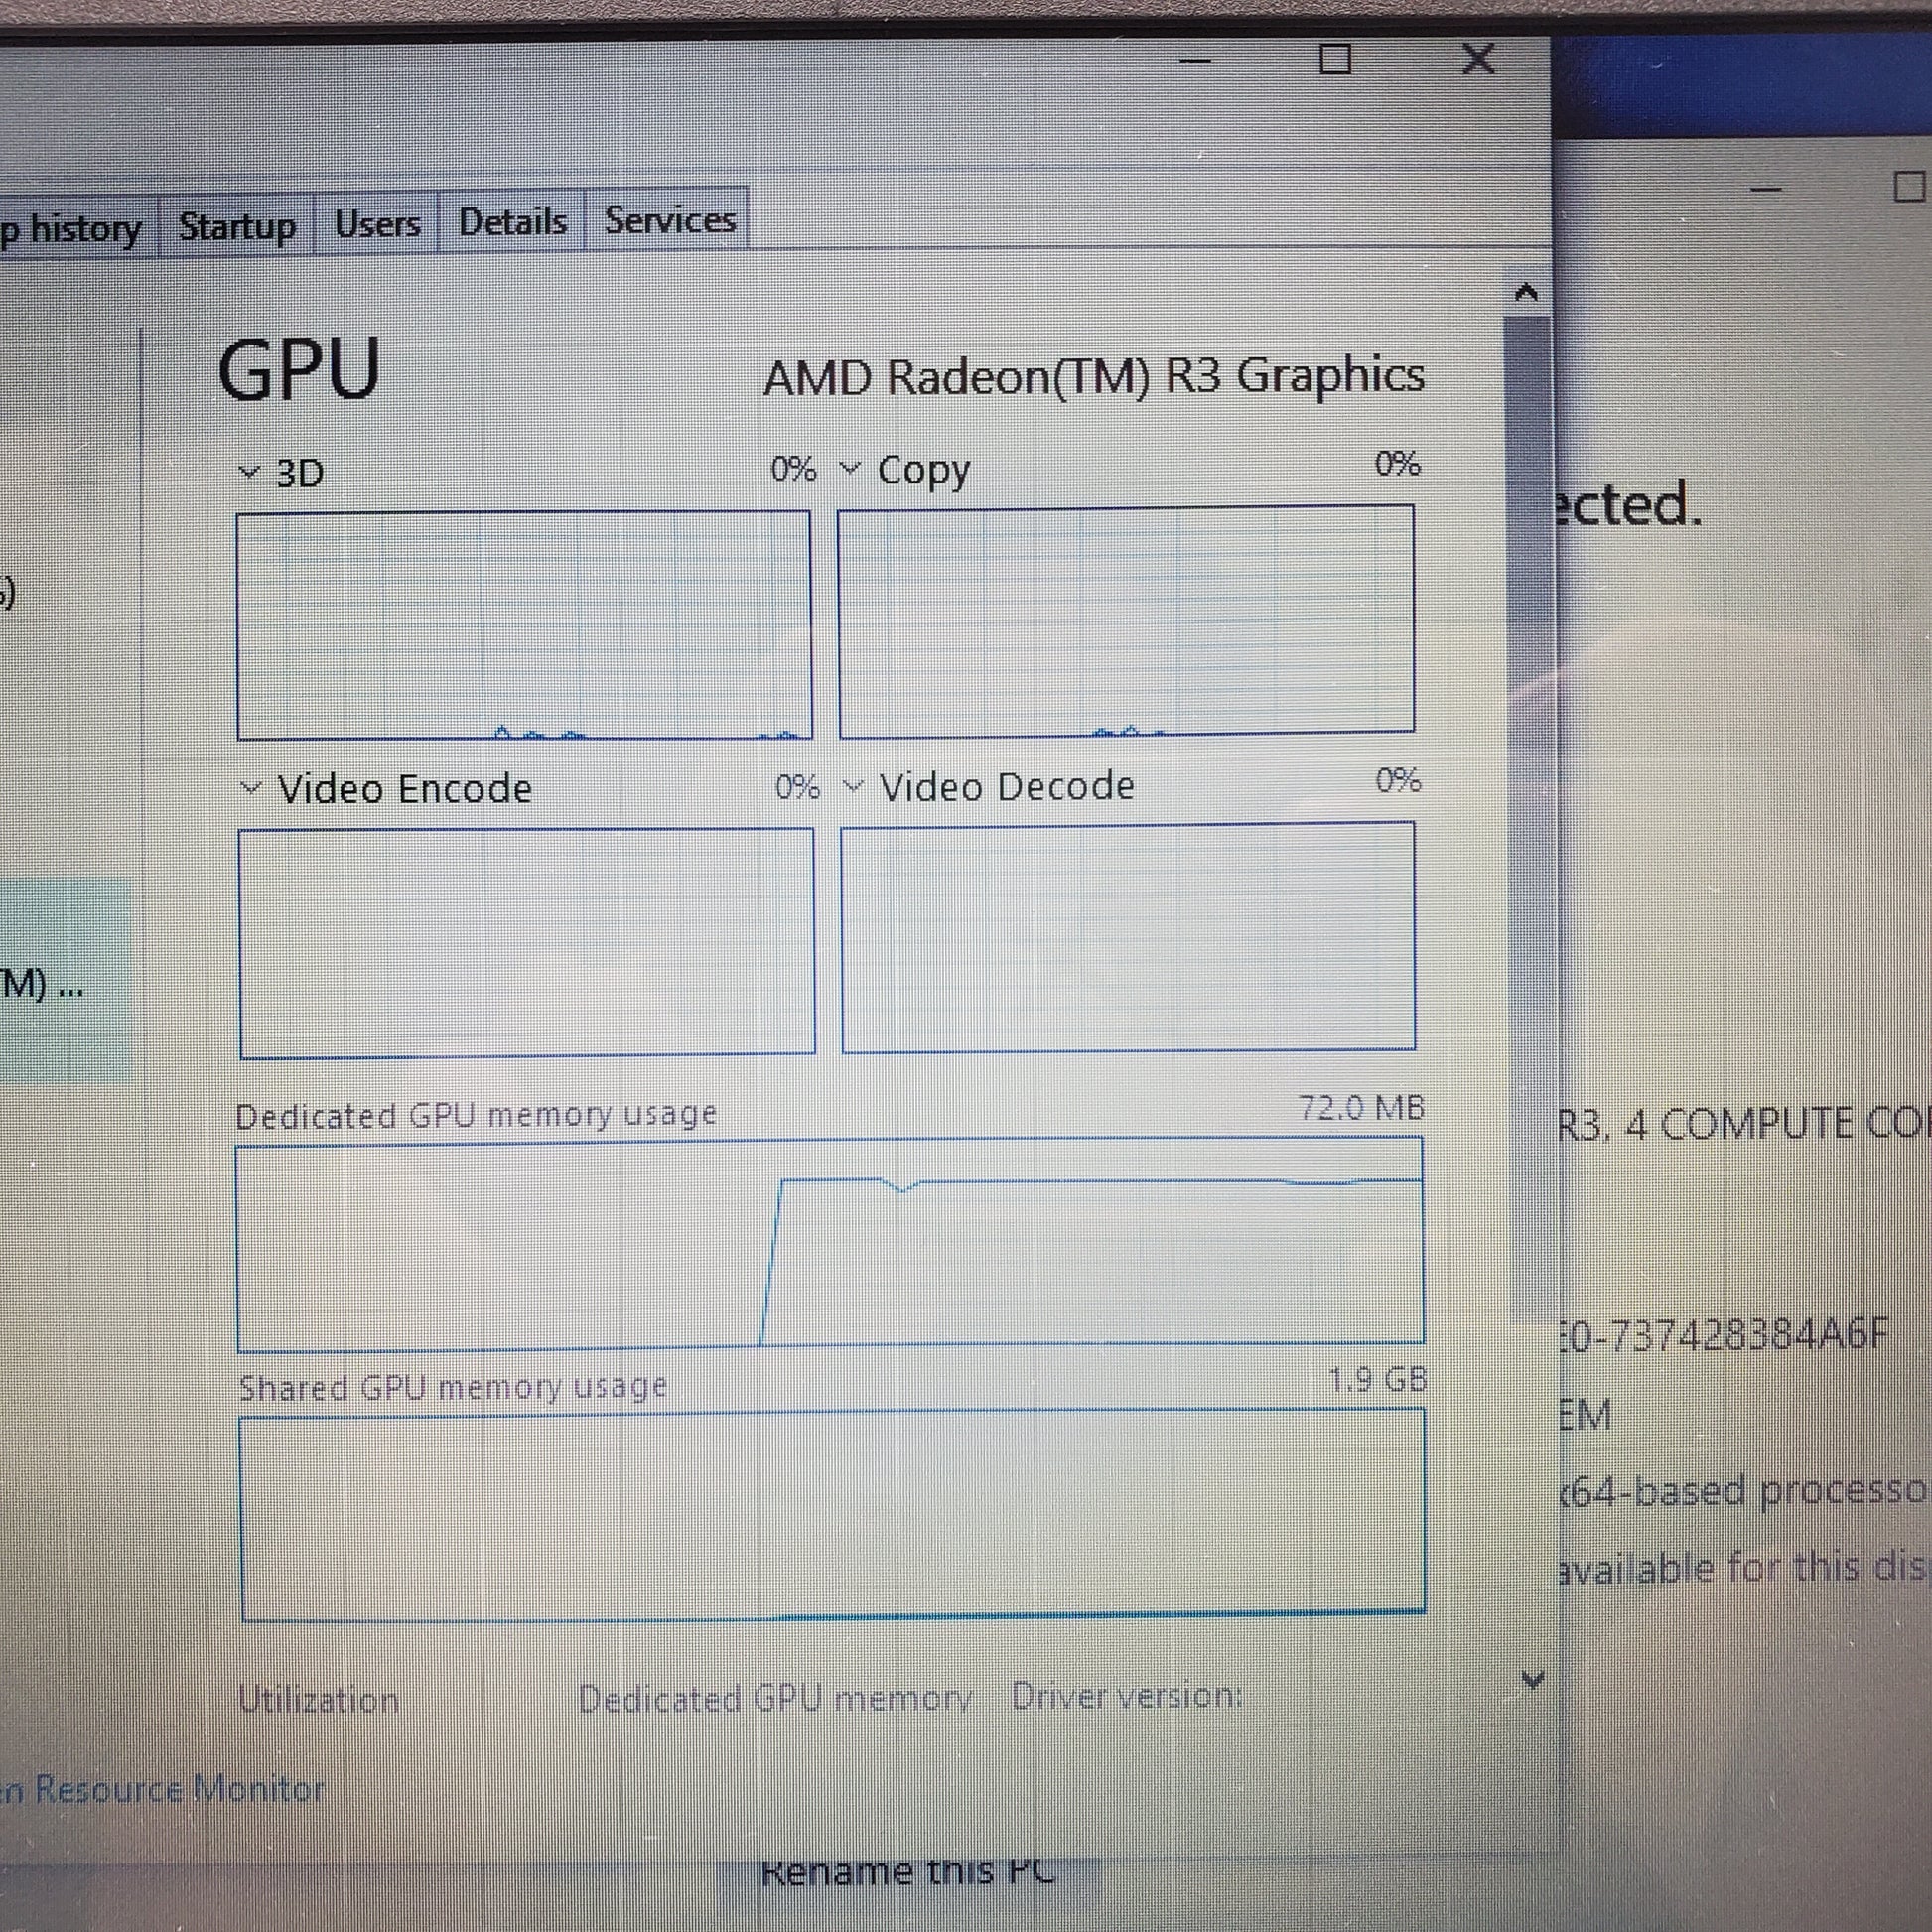Click the scroll down arrow icon
The image size is (1932, 1932).
click(1532, 1679)
